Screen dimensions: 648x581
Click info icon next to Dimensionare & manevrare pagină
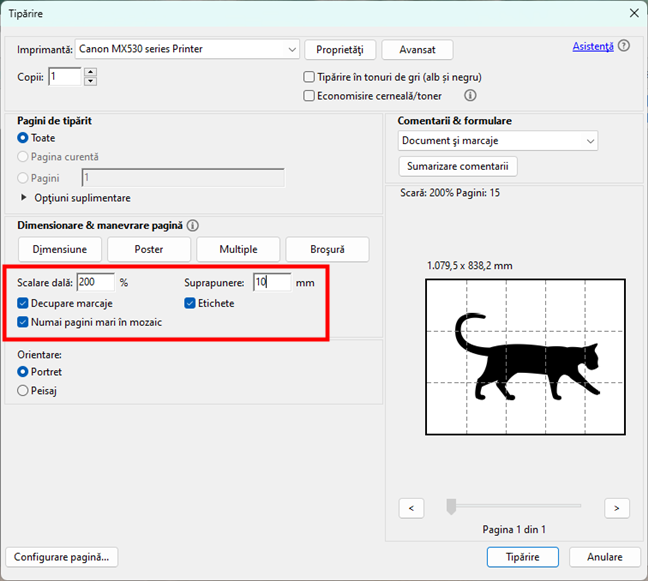(193, 226)
